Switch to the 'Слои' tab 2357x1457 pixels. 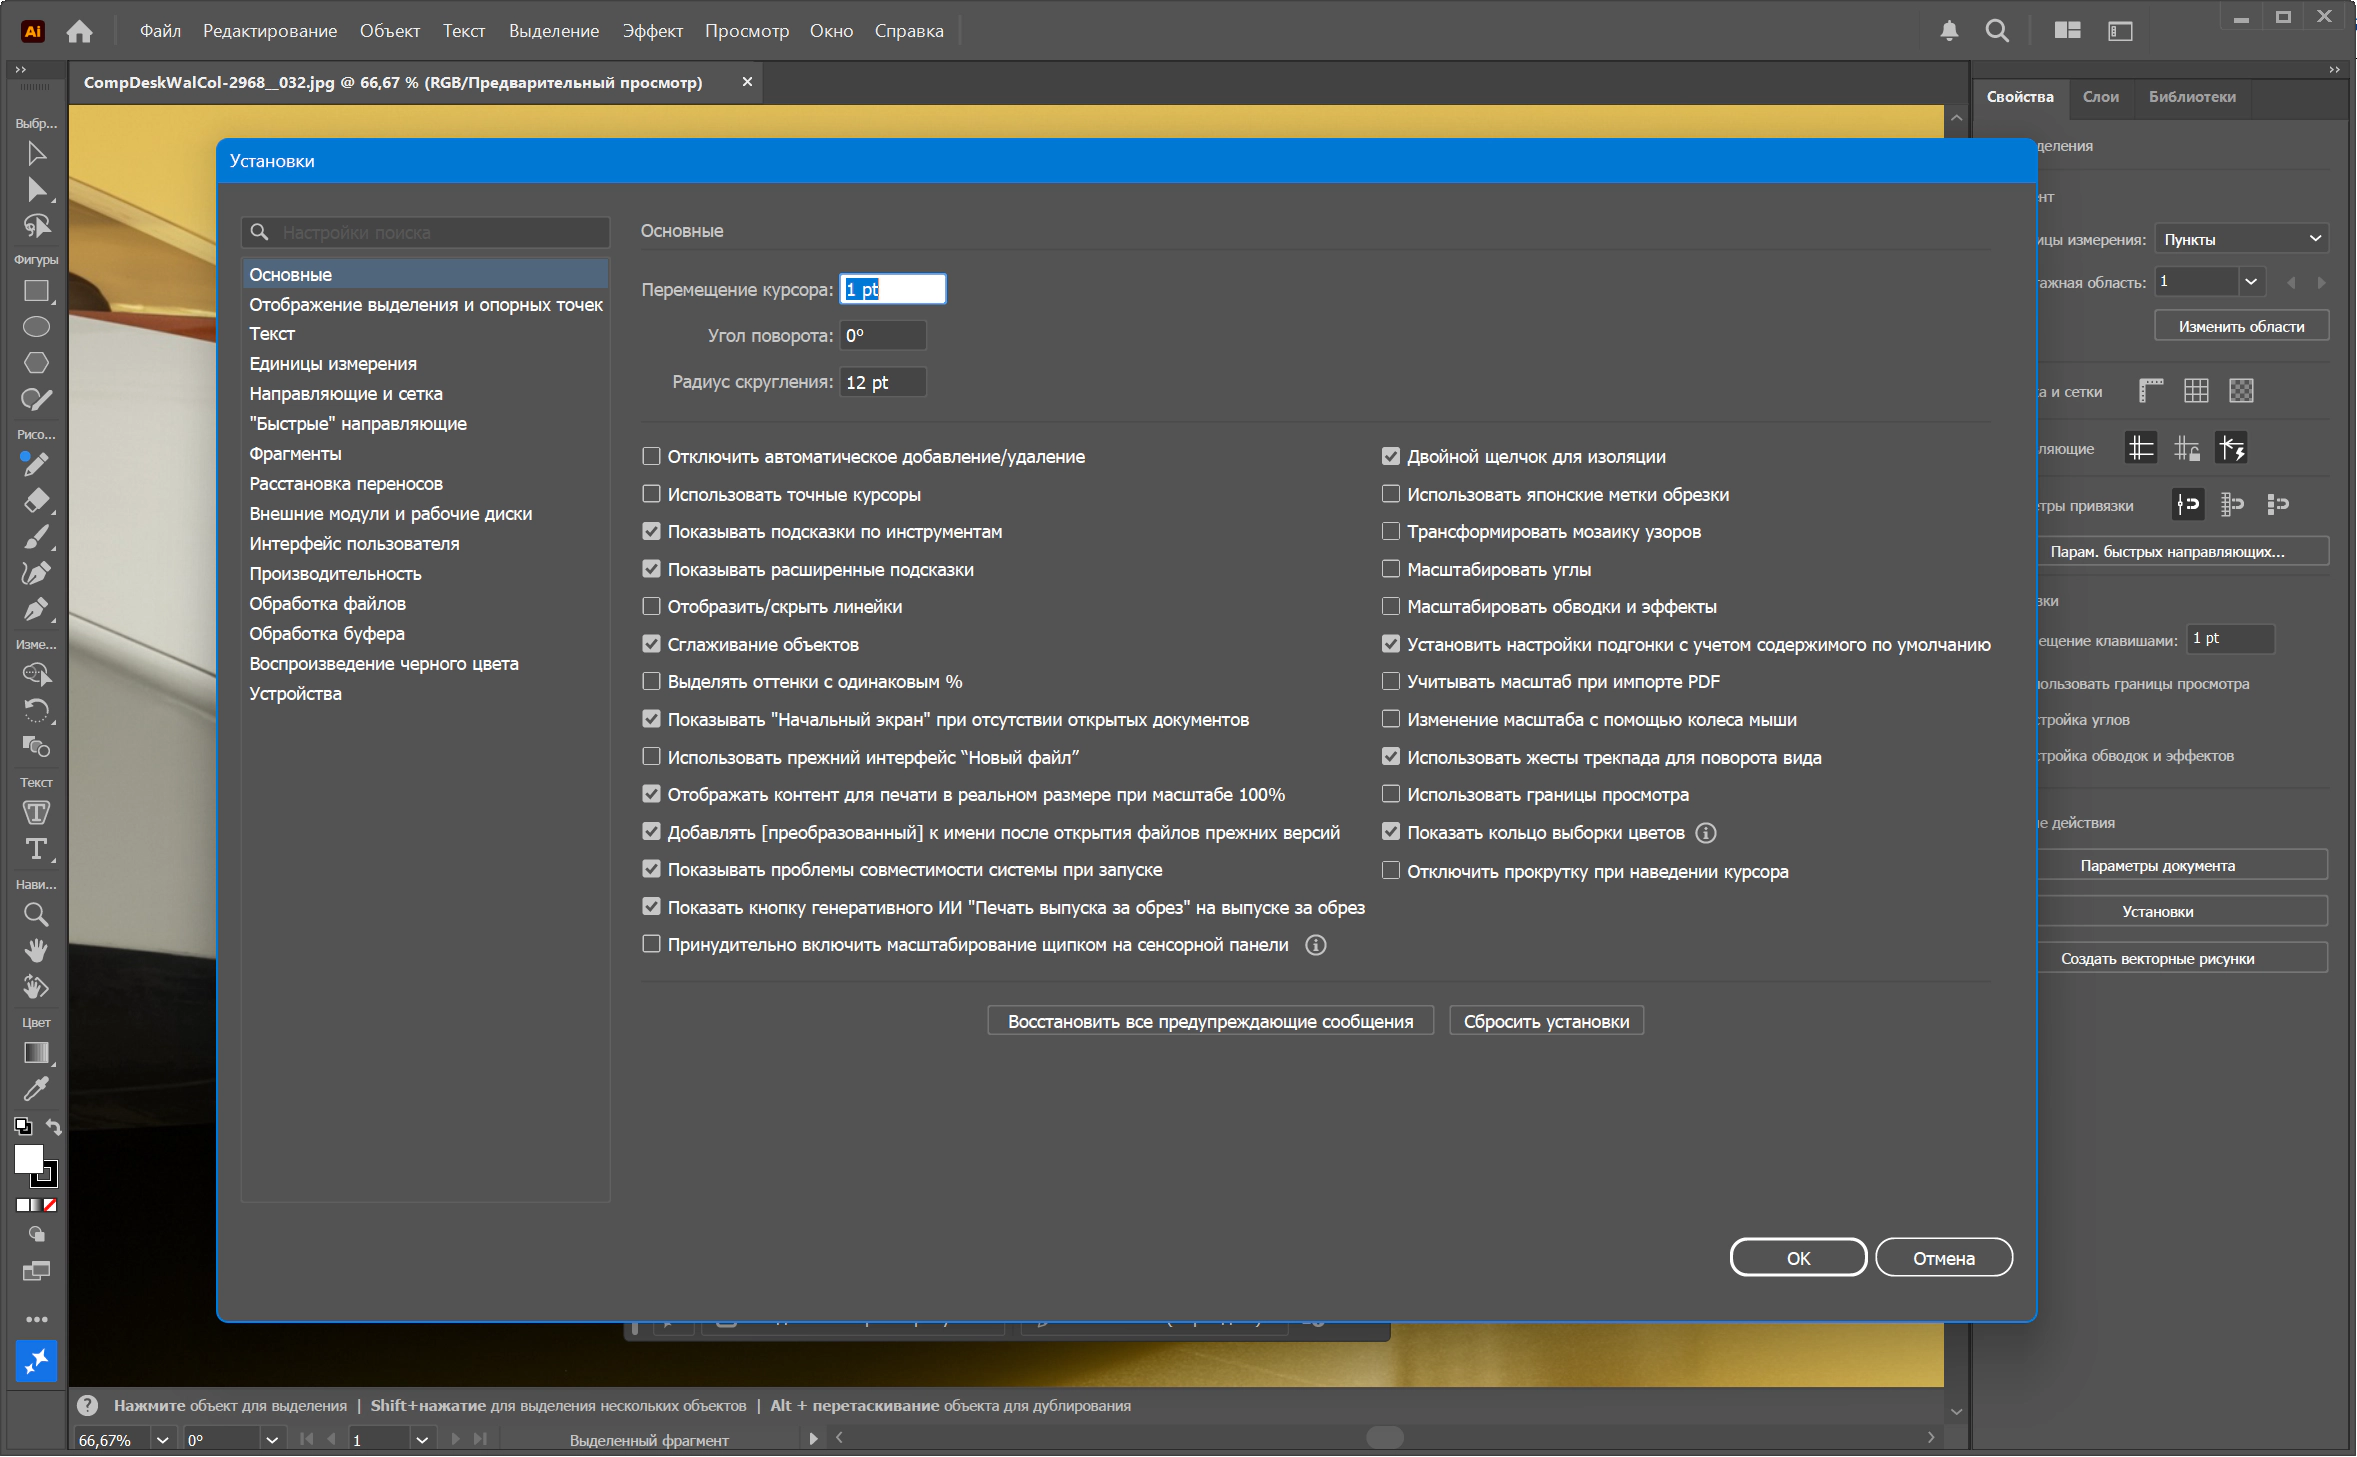point(2100,97)
